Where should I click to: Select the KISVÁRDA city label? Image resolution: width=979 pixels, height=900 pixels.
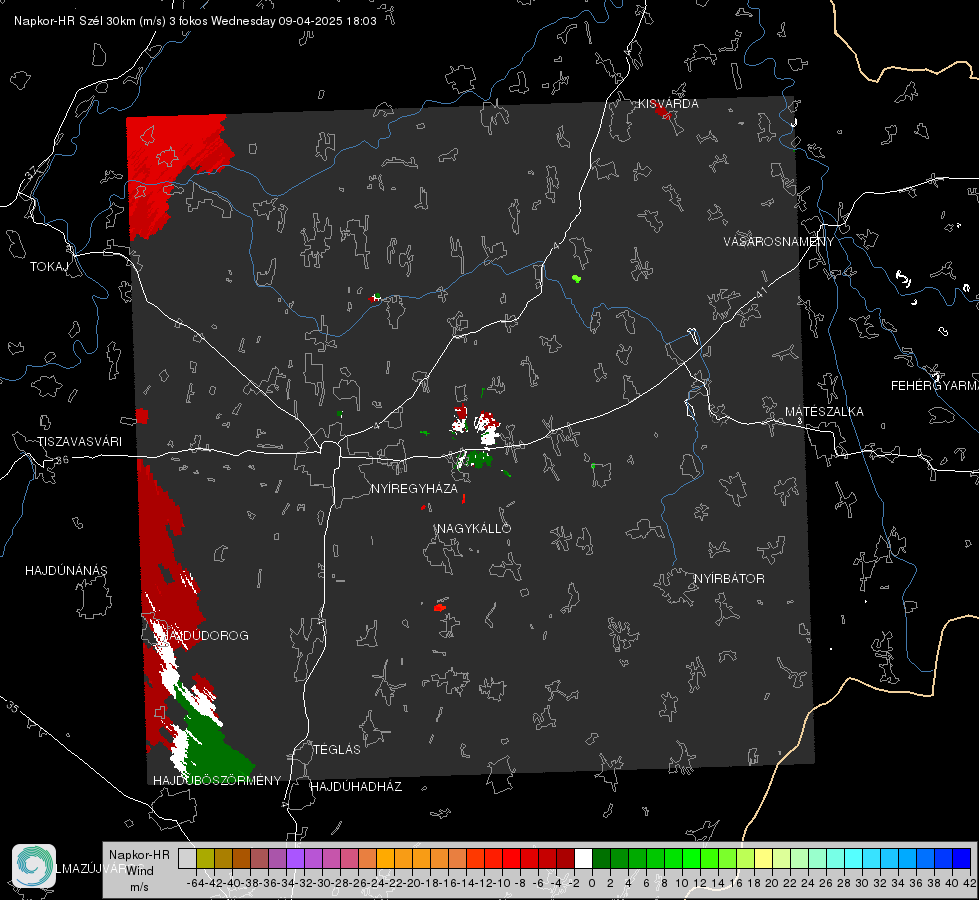pos(668,104)
